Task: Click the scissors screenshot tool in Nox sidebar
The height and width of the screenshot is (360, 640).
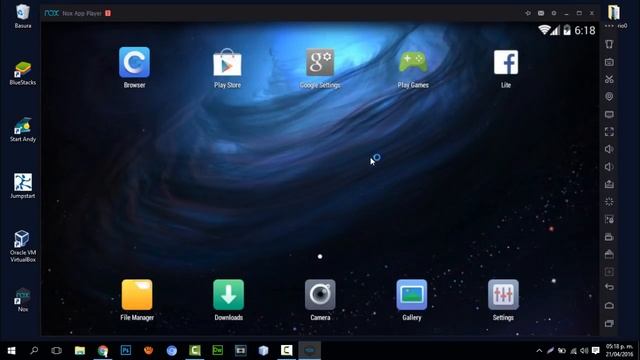Action: [609, 79]
